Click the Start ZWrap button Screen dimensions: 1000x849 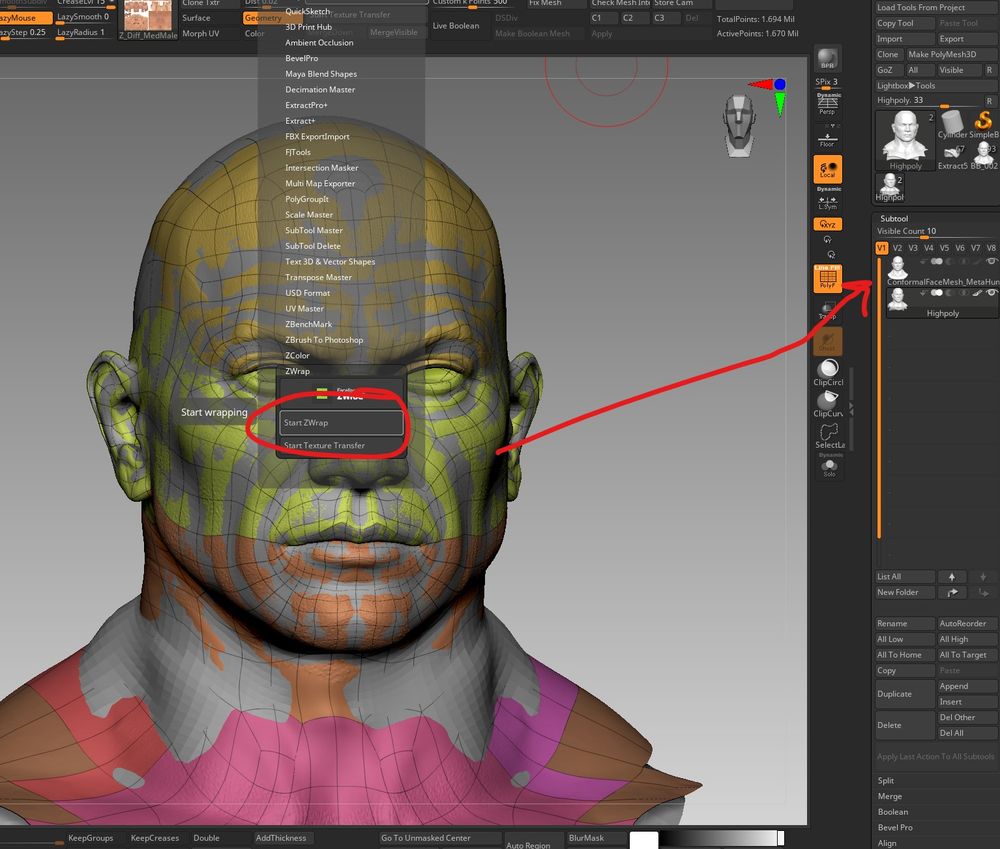coord(341,423)
